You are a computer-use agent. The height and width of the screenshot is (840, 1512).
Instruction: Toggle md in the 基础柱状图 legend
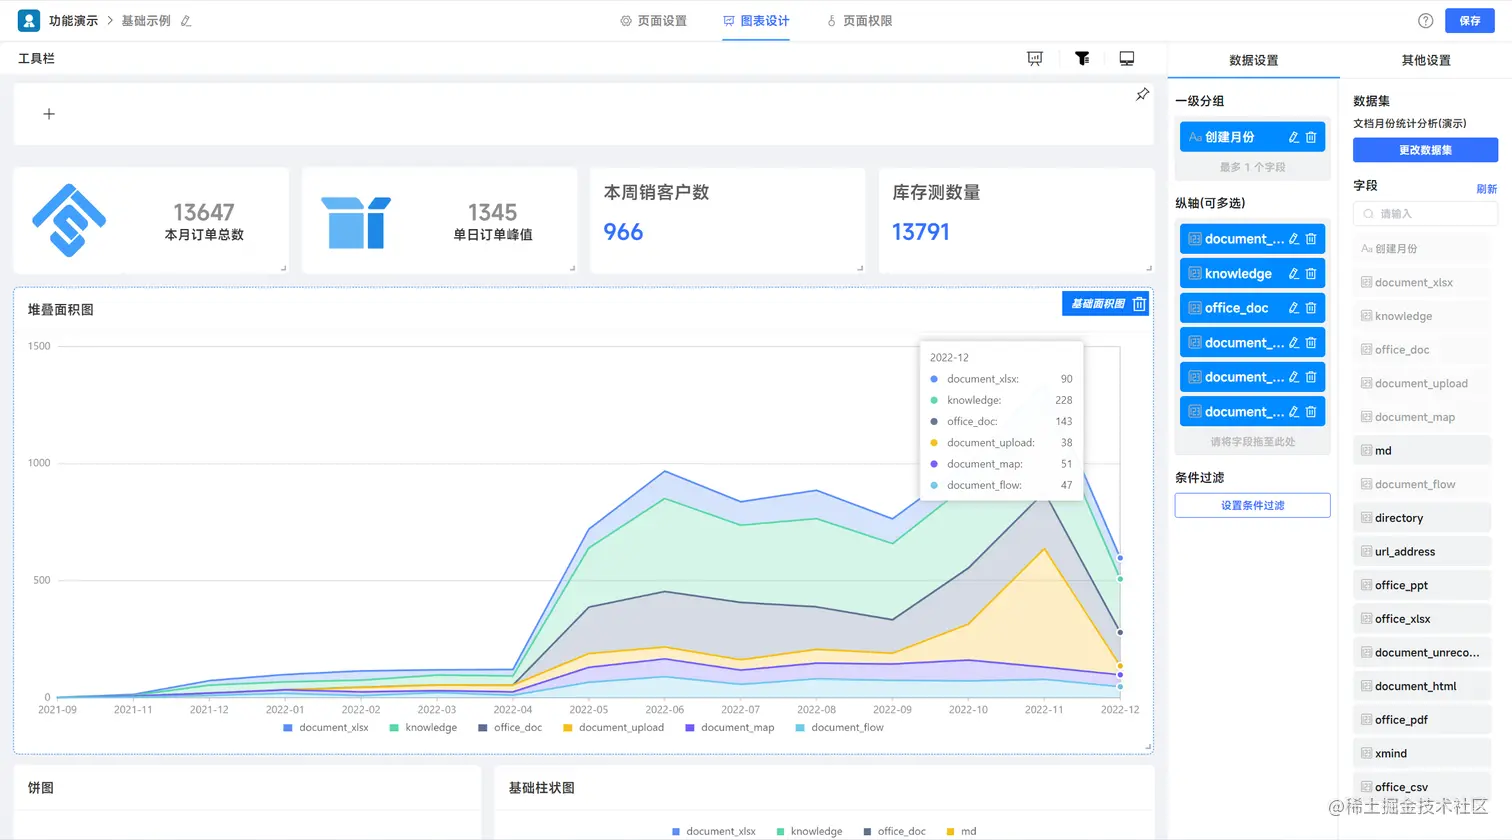pyautogui.click(x=961, y=832)
